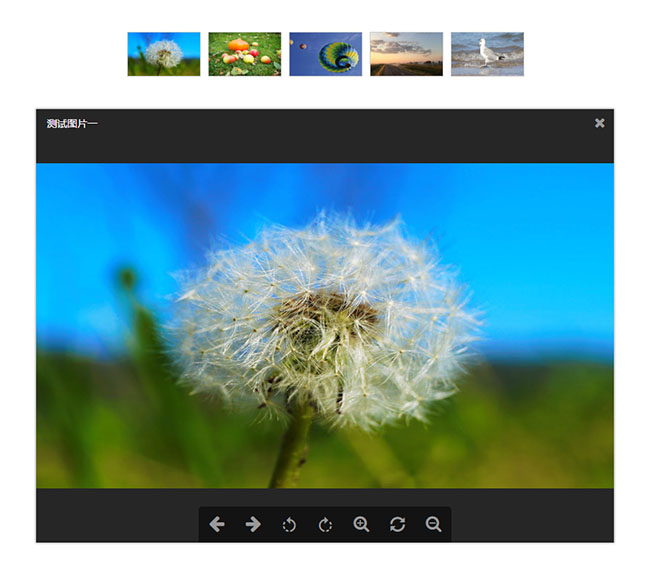
Task: Pick the sunset road thumbnail
Action: [406, 54]
